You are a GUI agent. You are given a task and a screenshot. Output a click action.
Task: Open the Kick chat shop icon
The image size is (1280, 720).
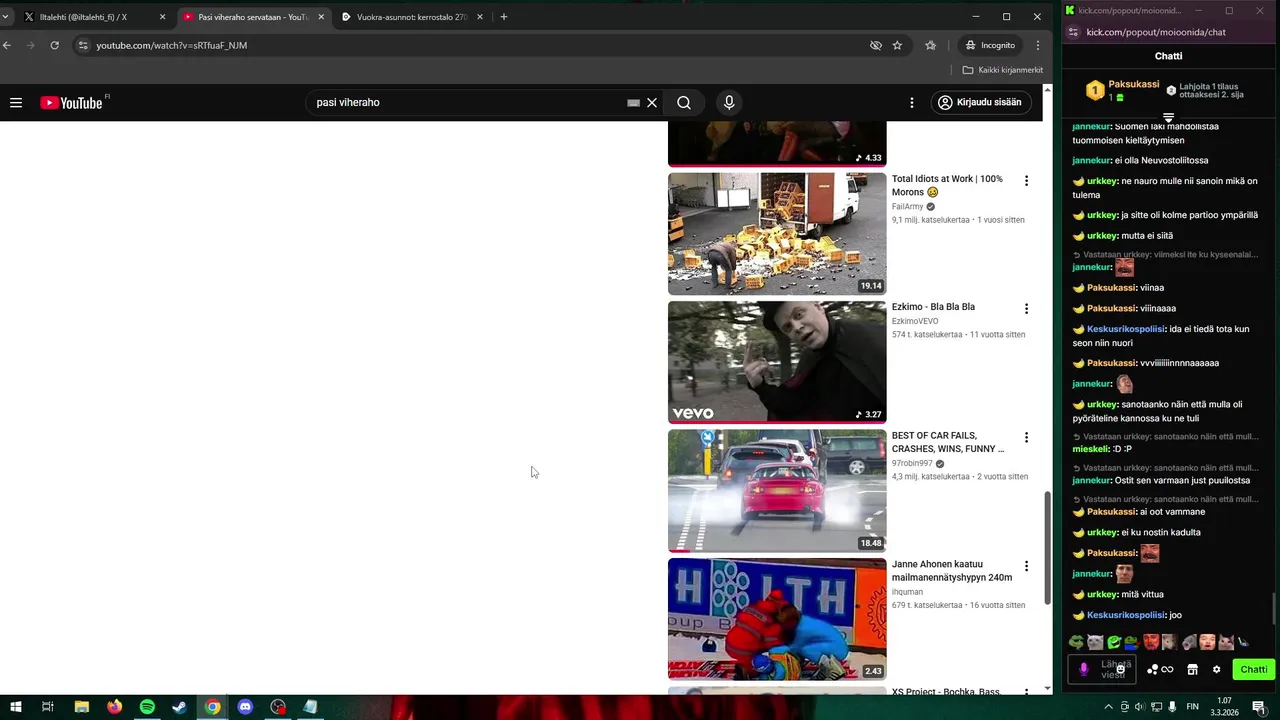click(x=1192, y=669)
